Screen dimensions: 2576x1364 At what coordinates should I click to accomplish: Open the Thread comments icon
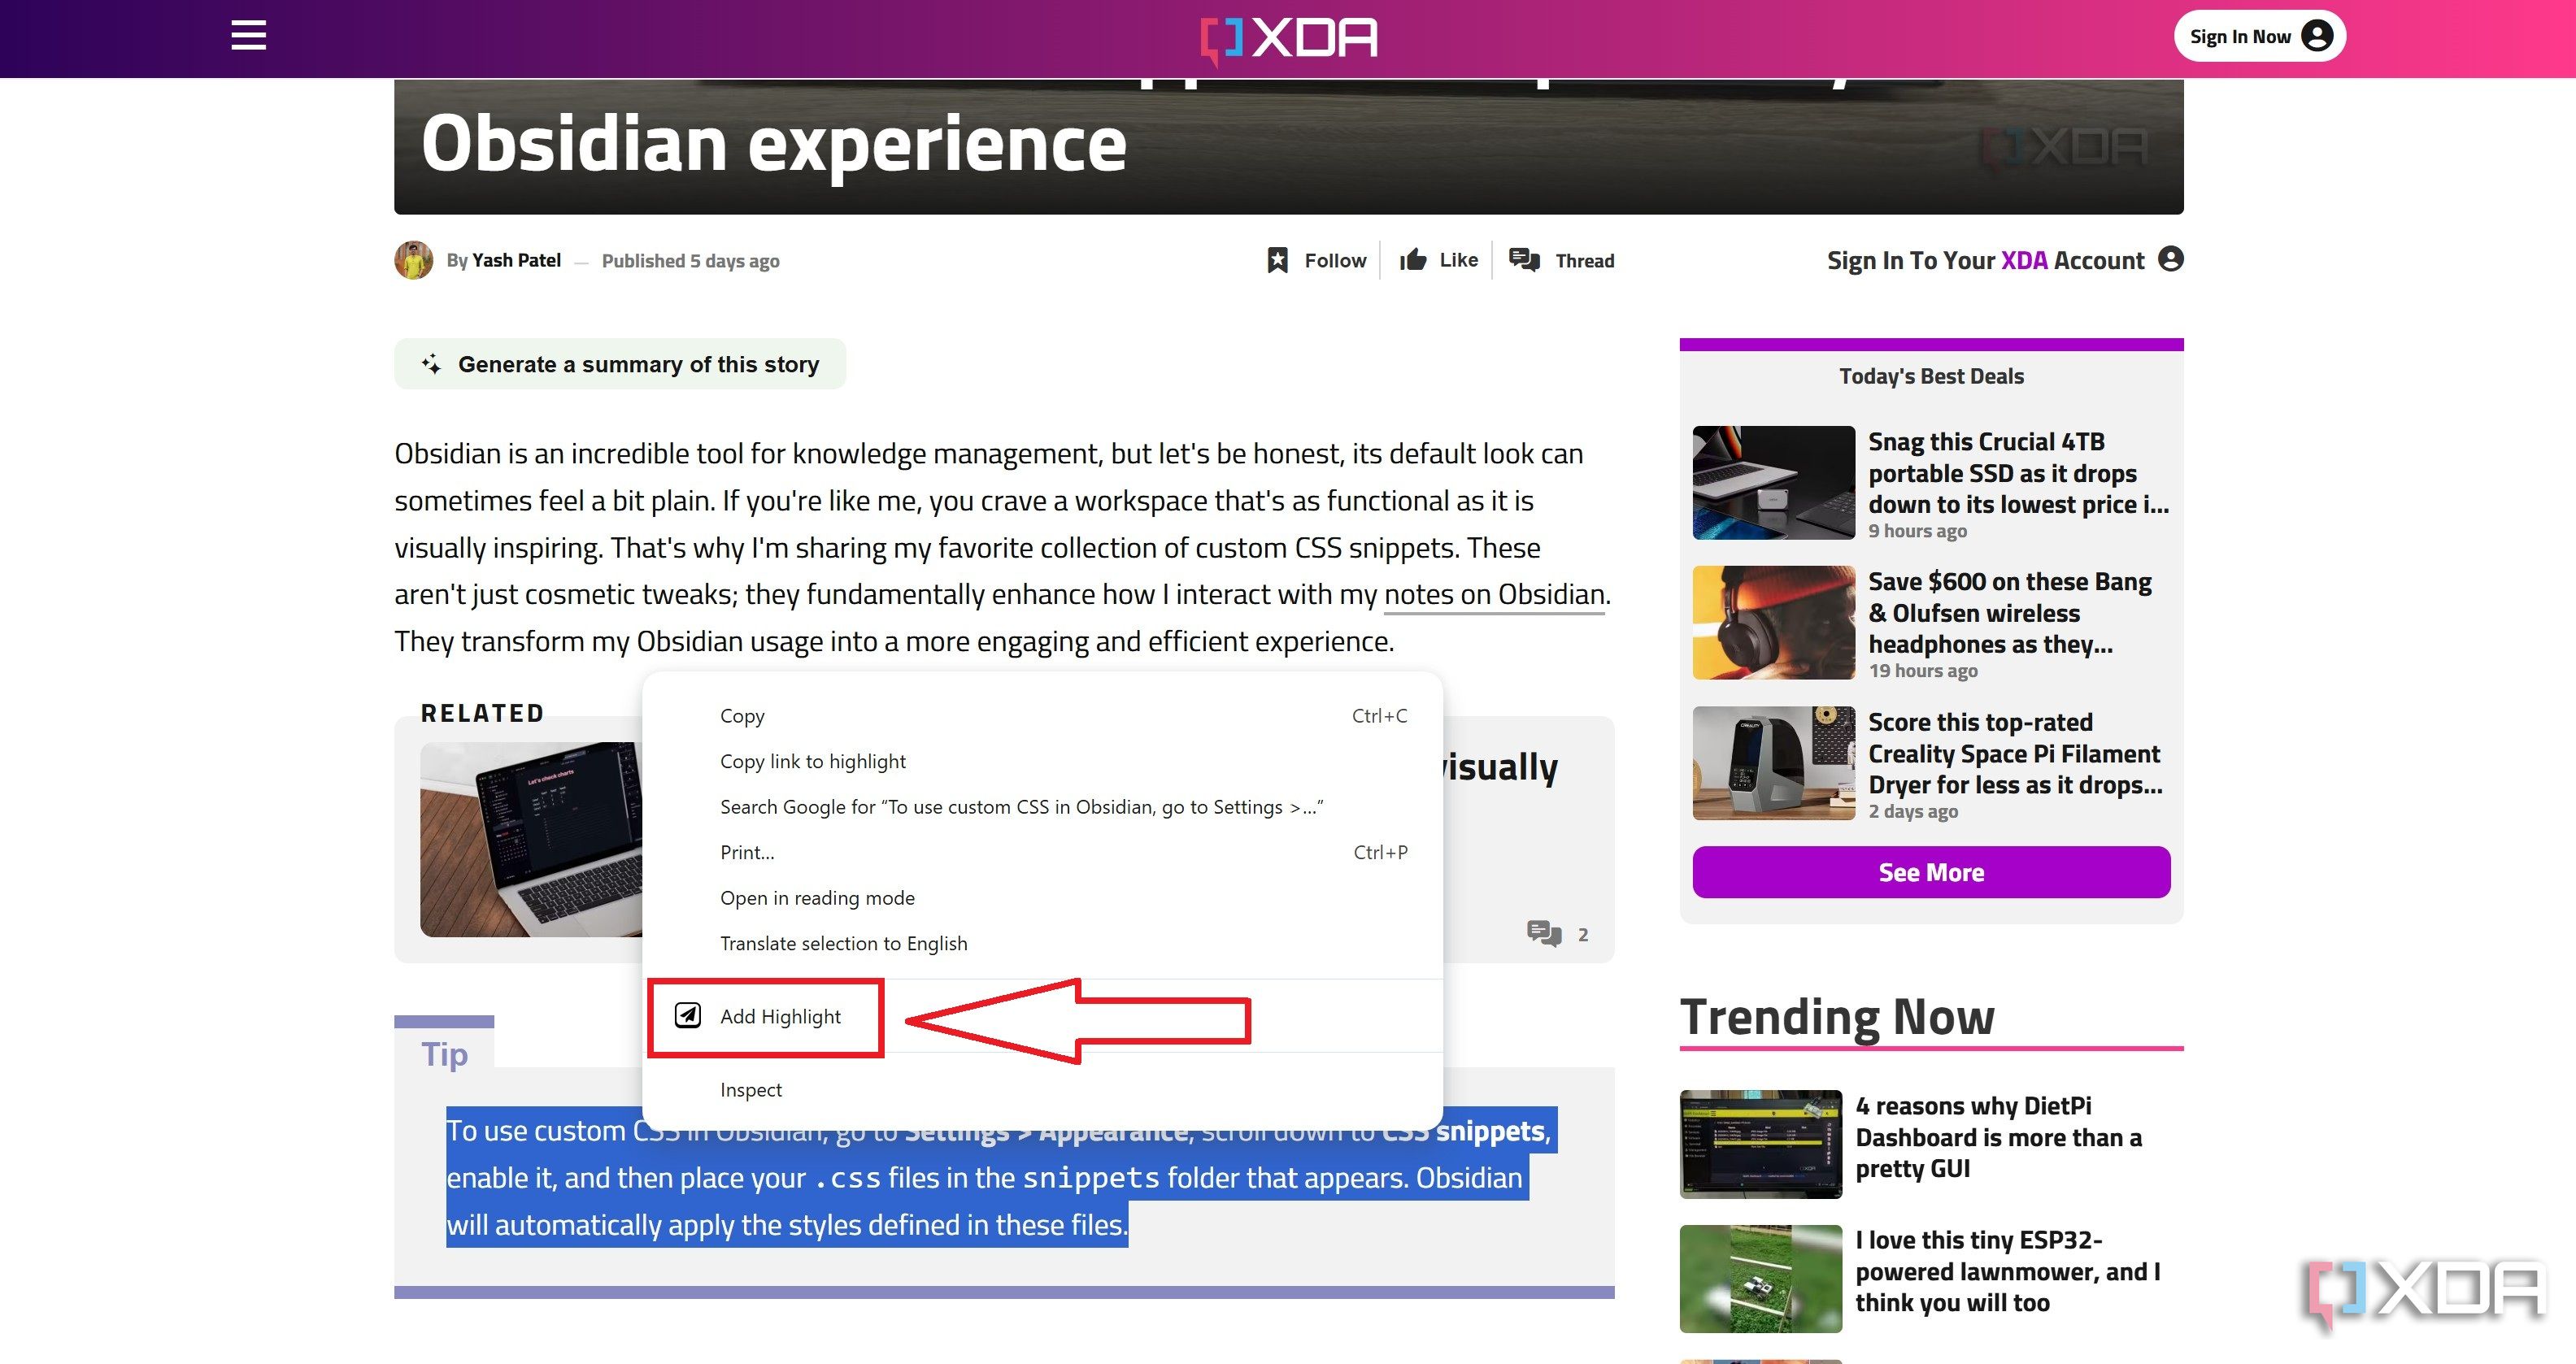1524,260
